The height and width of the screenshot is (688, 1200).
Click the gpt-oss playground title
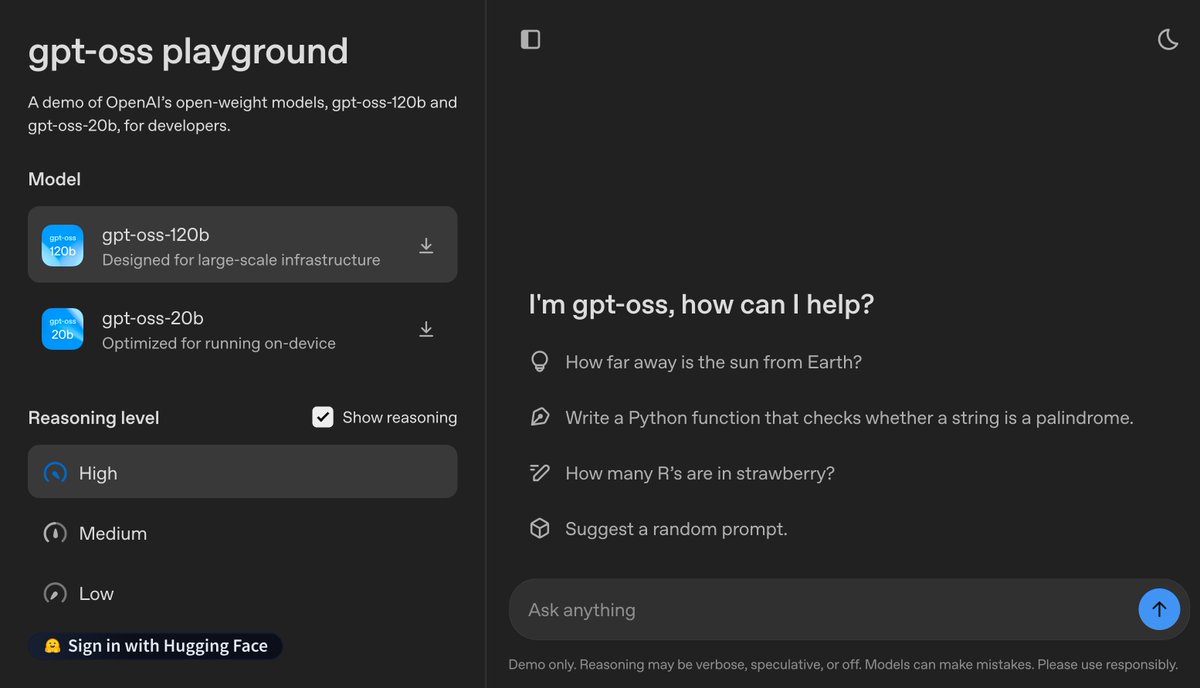pyautogui.click(x=188, y=51)
